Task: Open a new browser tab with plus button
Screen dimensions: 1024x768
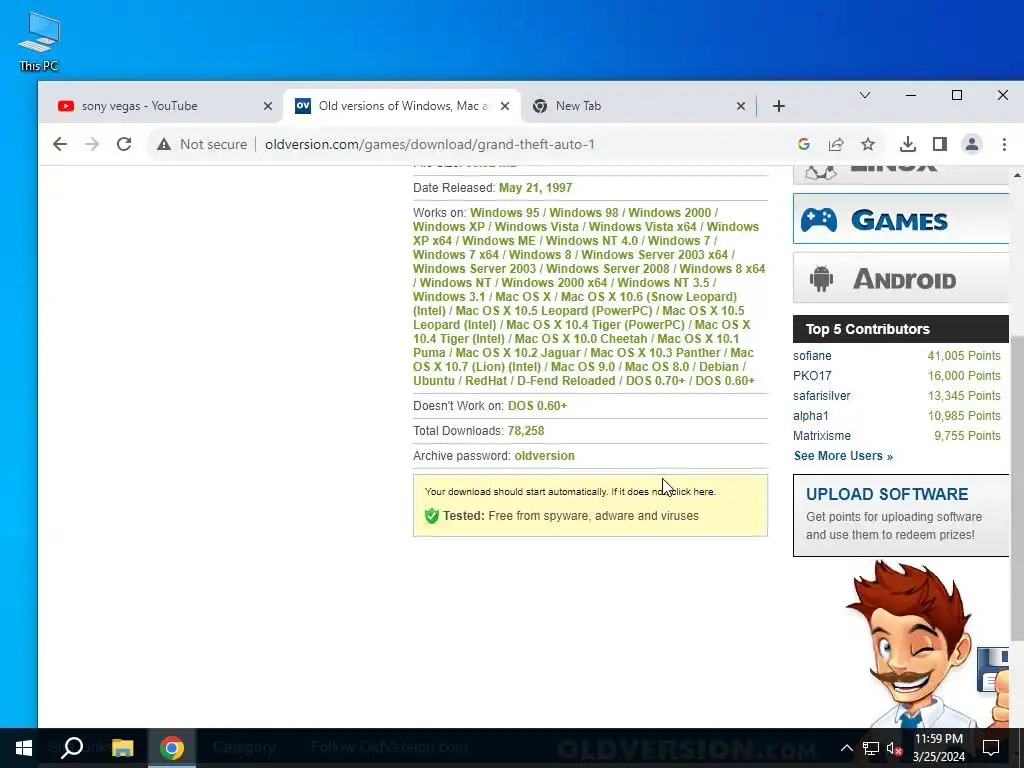Action: point(778,106)
